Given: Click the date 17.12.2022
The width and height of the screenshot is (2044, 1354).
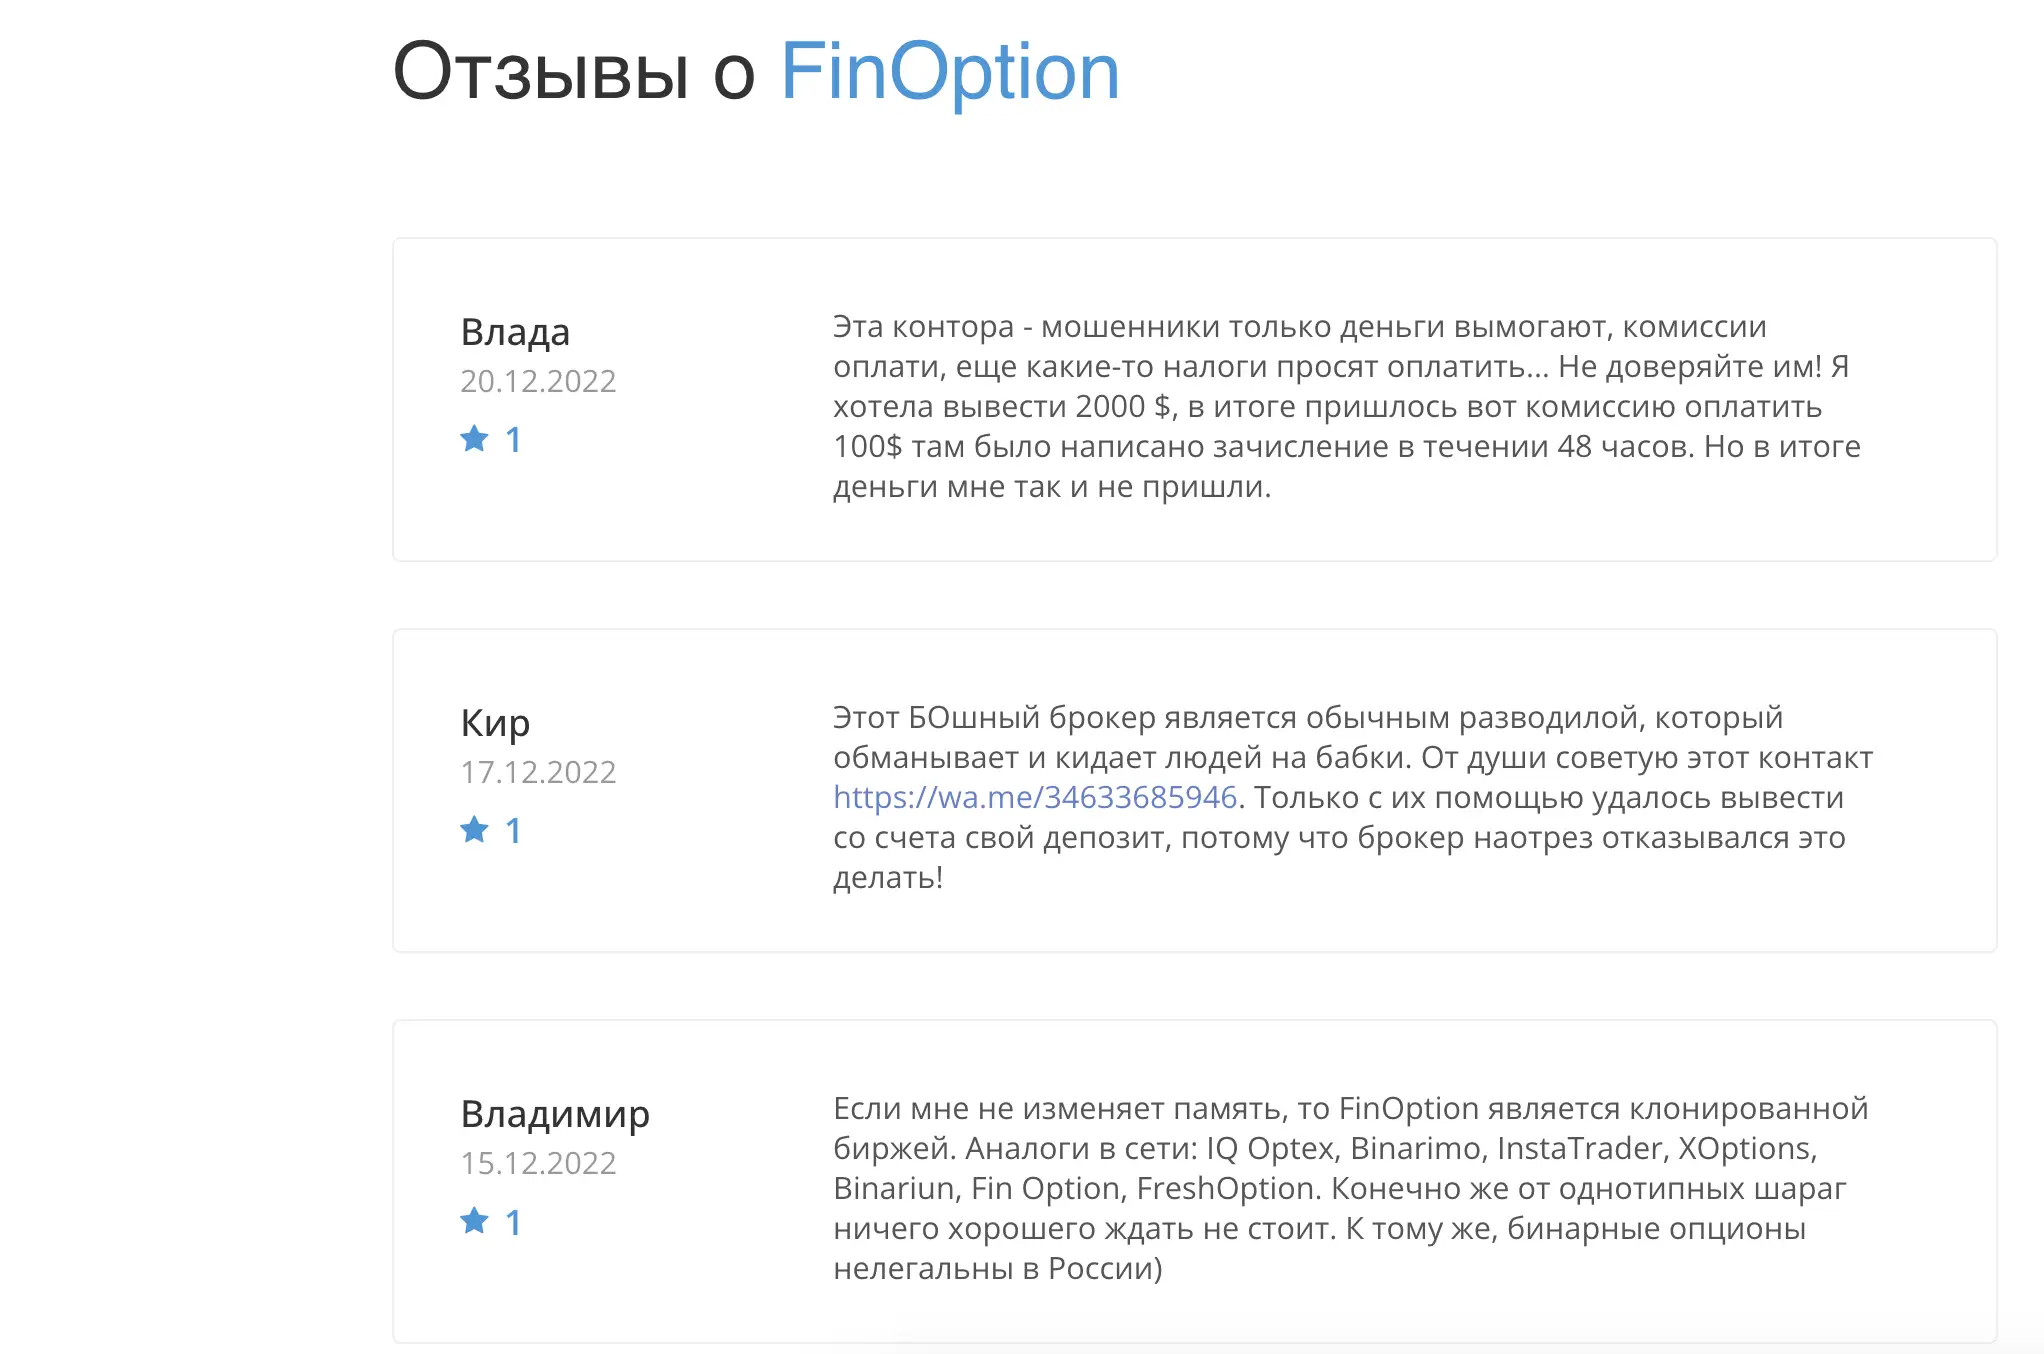Looking at the screenshot, I should 538,772.
